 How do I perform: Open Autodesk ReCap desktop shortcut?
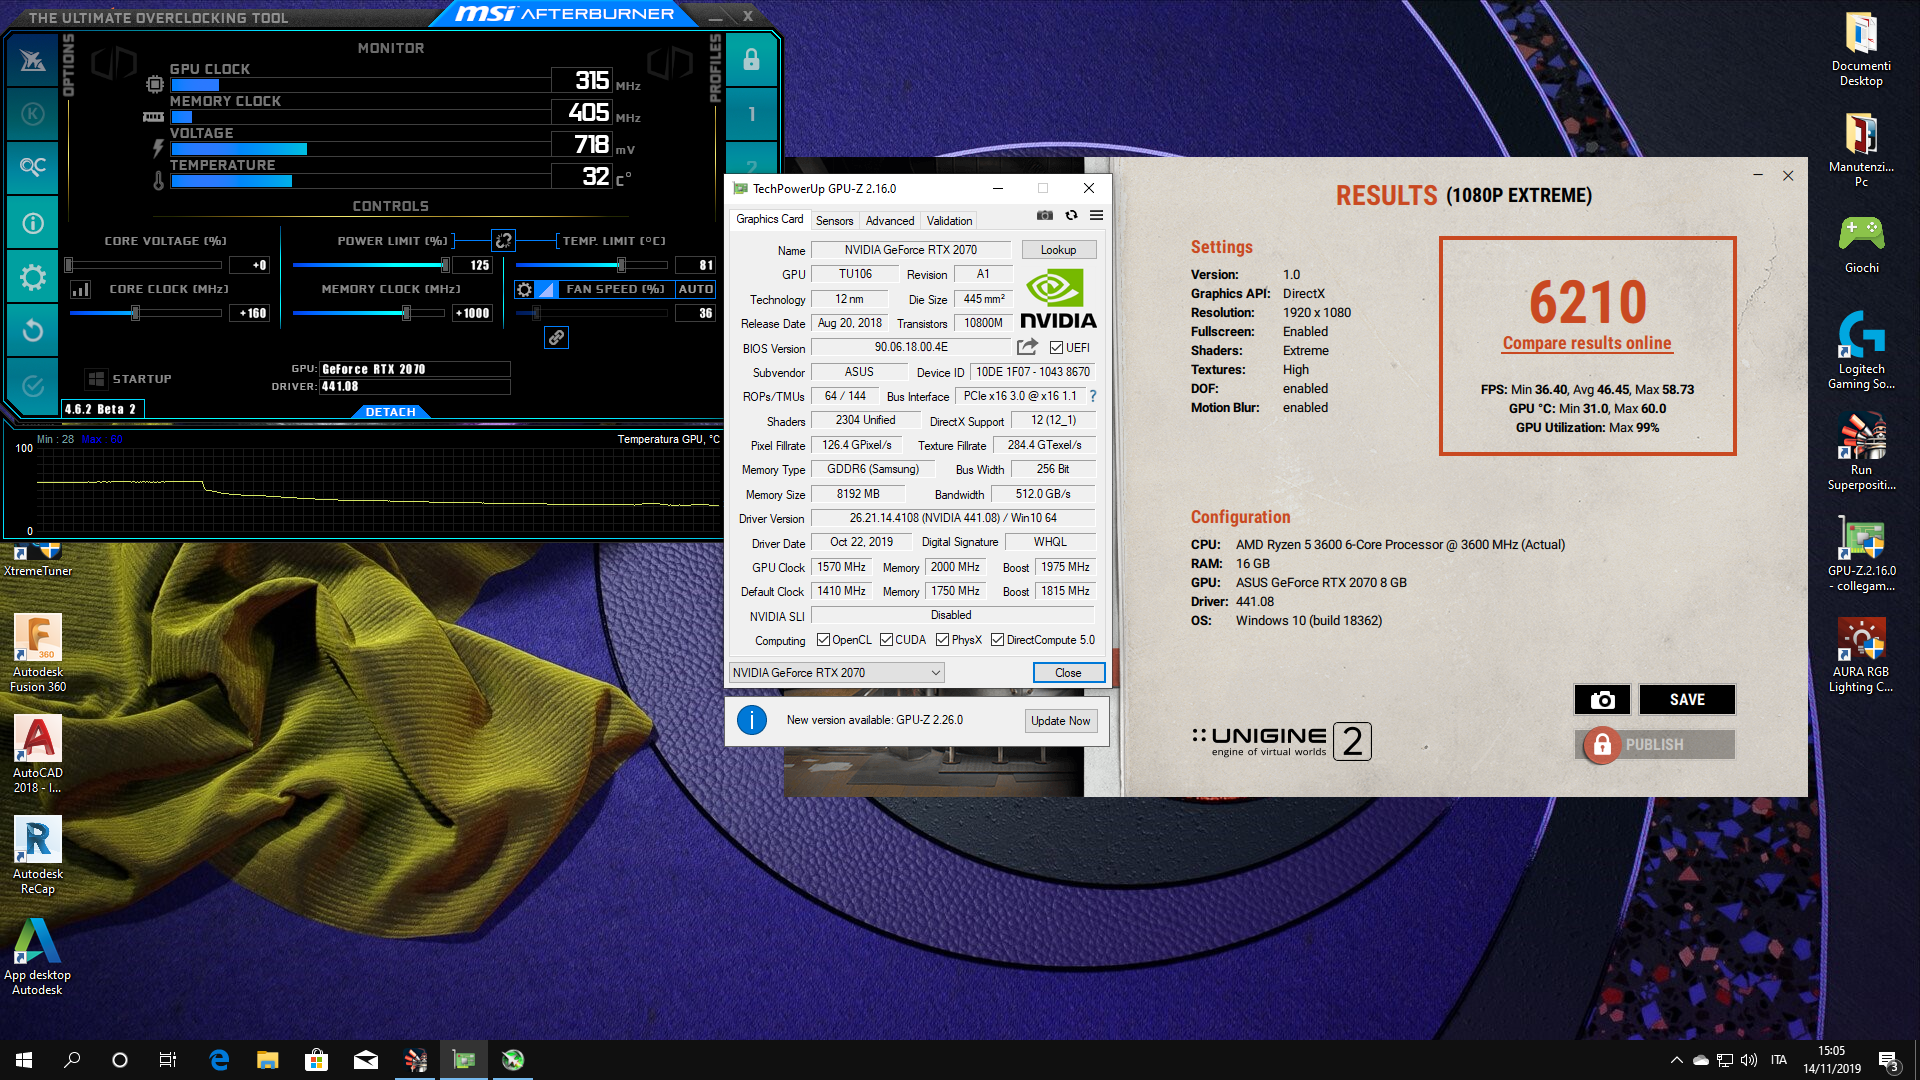(x=38, y=856)
